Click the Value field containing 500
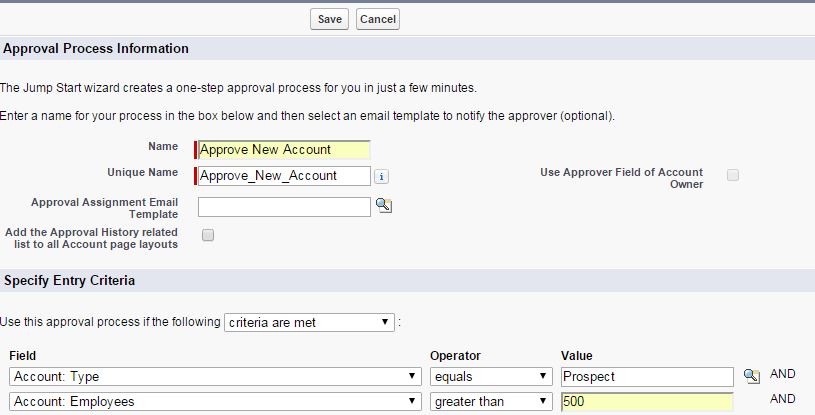Image resolution: width=815 pixels, height=415 pixels. [648, 401]
